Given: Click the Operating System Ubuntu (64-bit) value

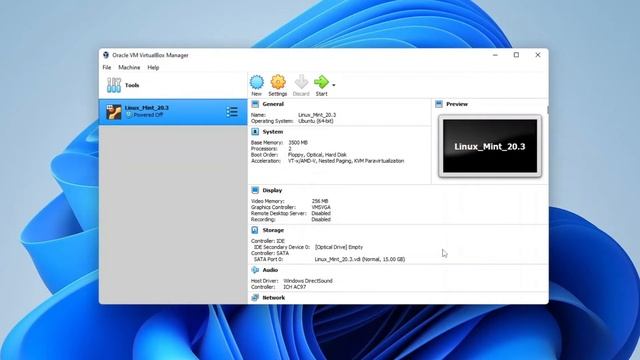Looking at the screenshot, I should click(x=316, y=121).
